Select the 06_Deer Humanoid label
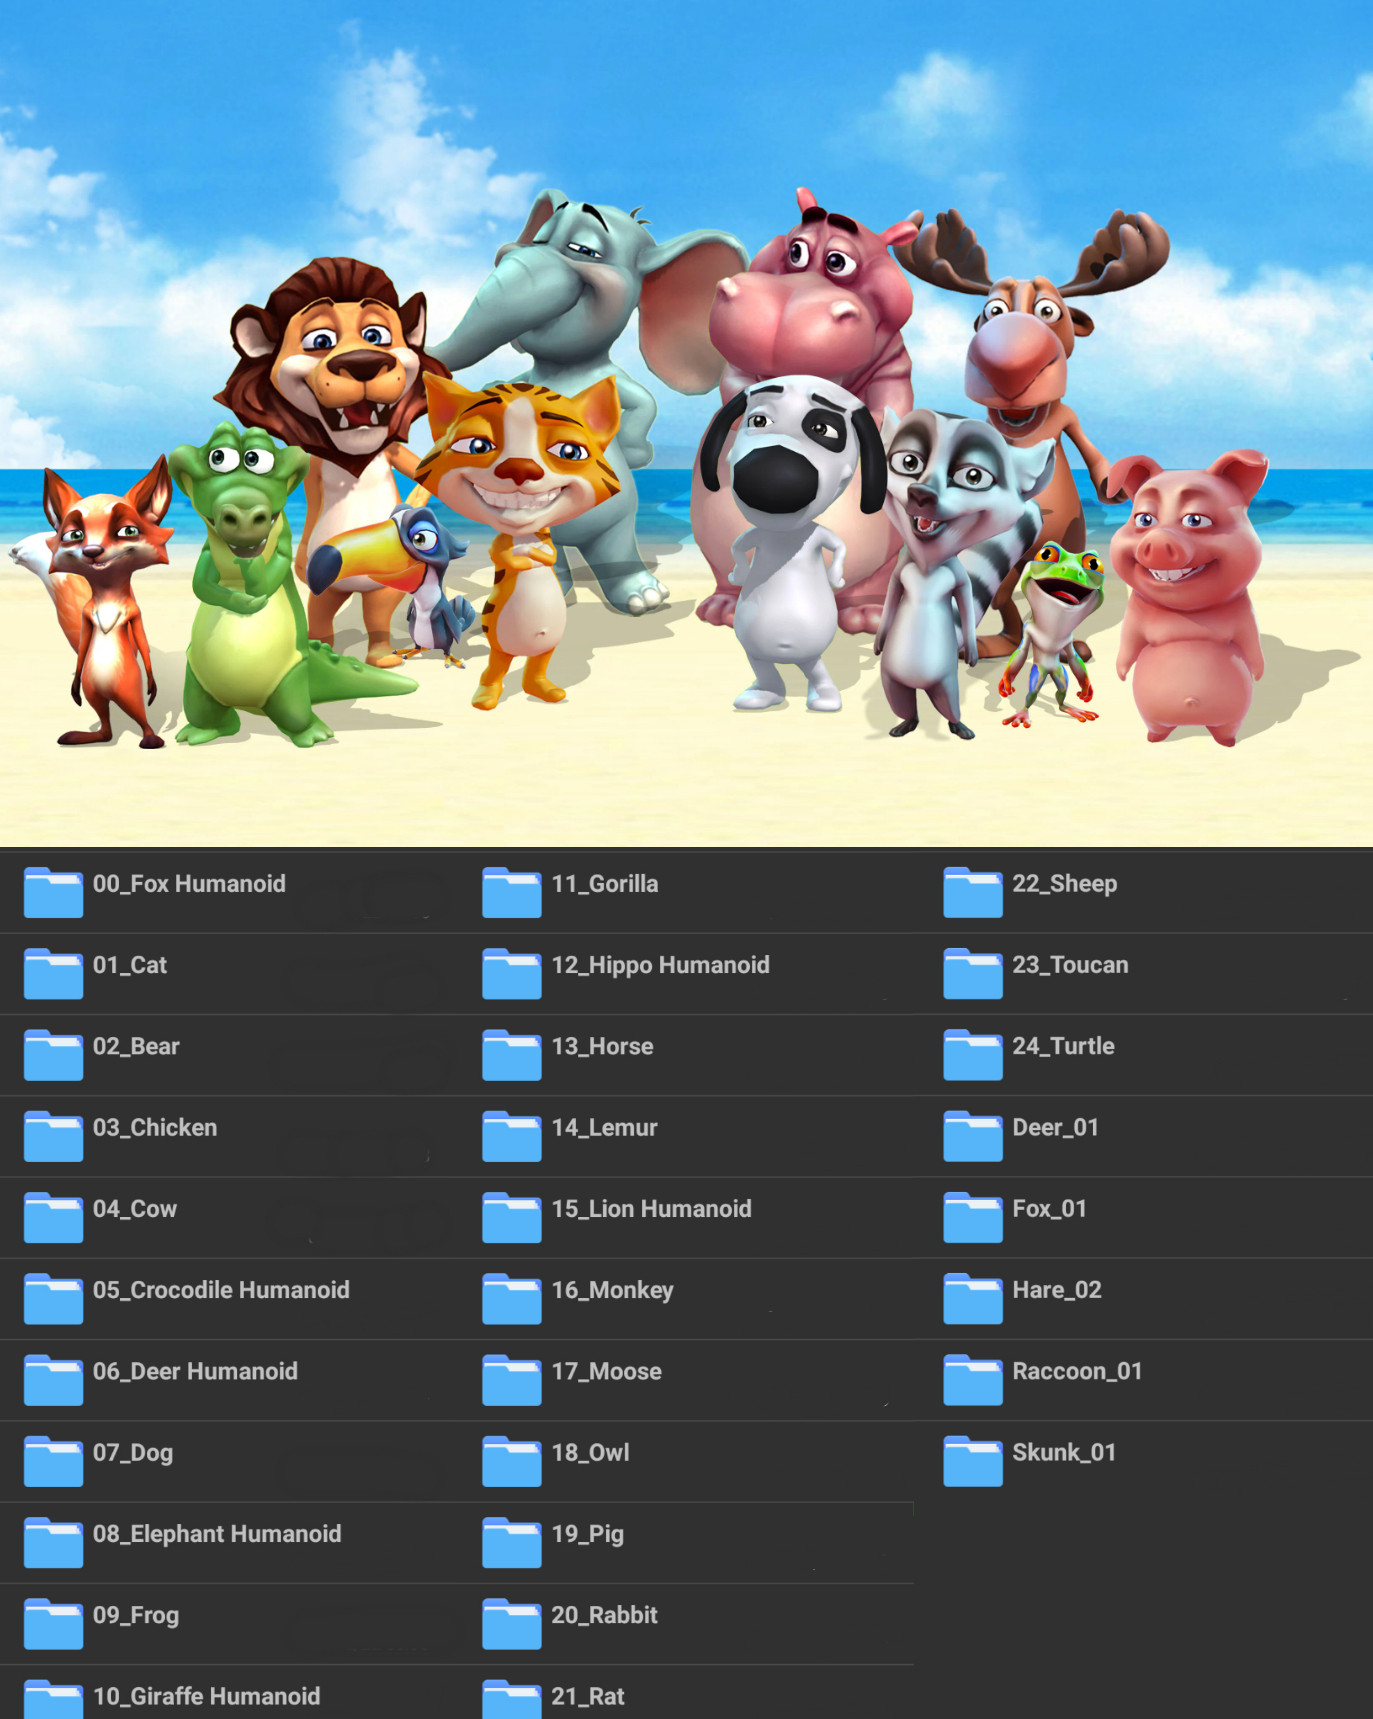Image resolution: width=1373 pixels, height=1719 pixels. pyautogui.click(x=195, y=1371)
